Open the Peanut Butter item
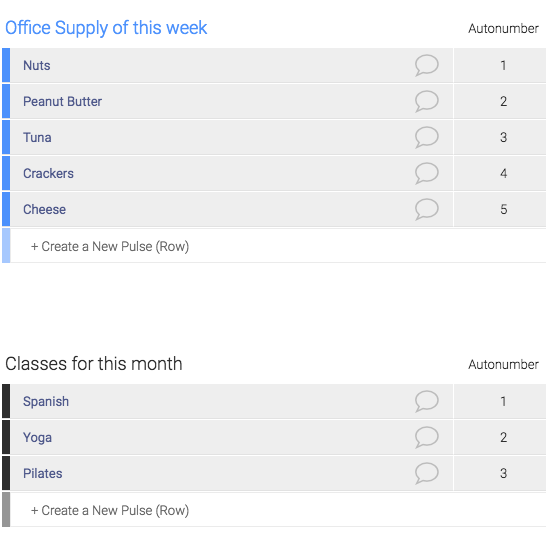 [x=62, y=101]
